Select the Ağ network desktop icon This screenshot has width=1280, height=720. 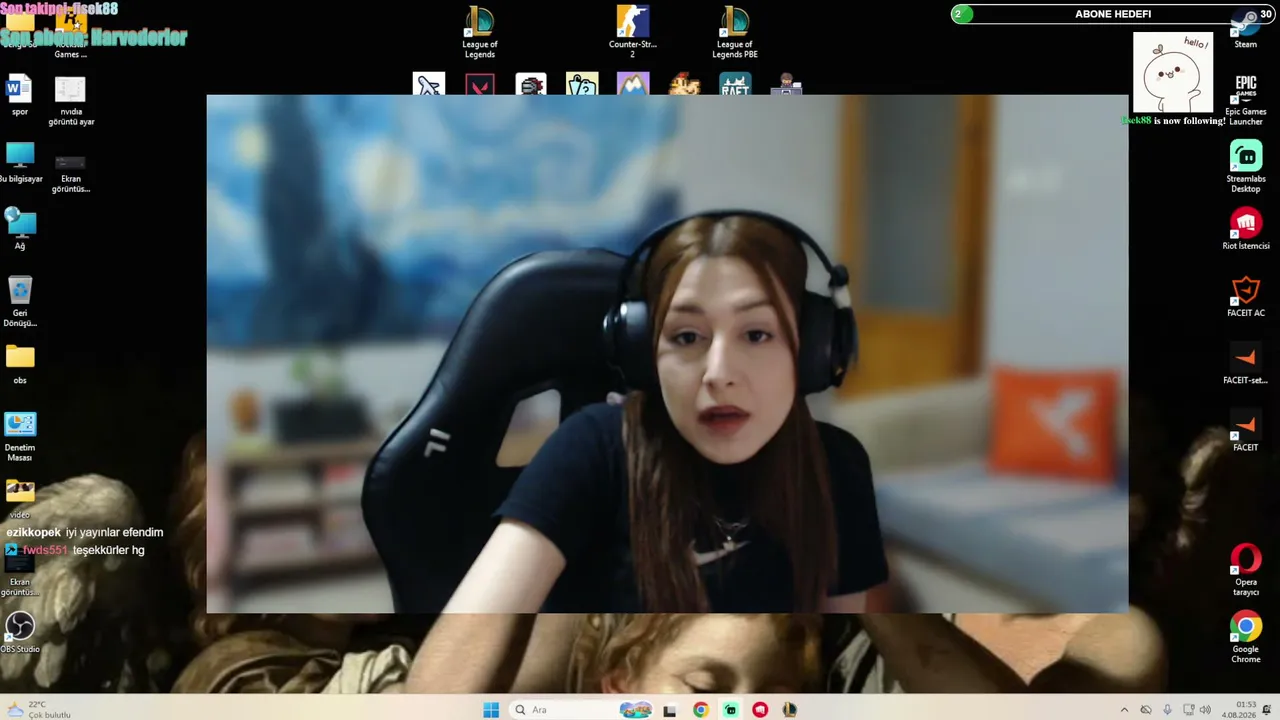click(x=20, y=229)
